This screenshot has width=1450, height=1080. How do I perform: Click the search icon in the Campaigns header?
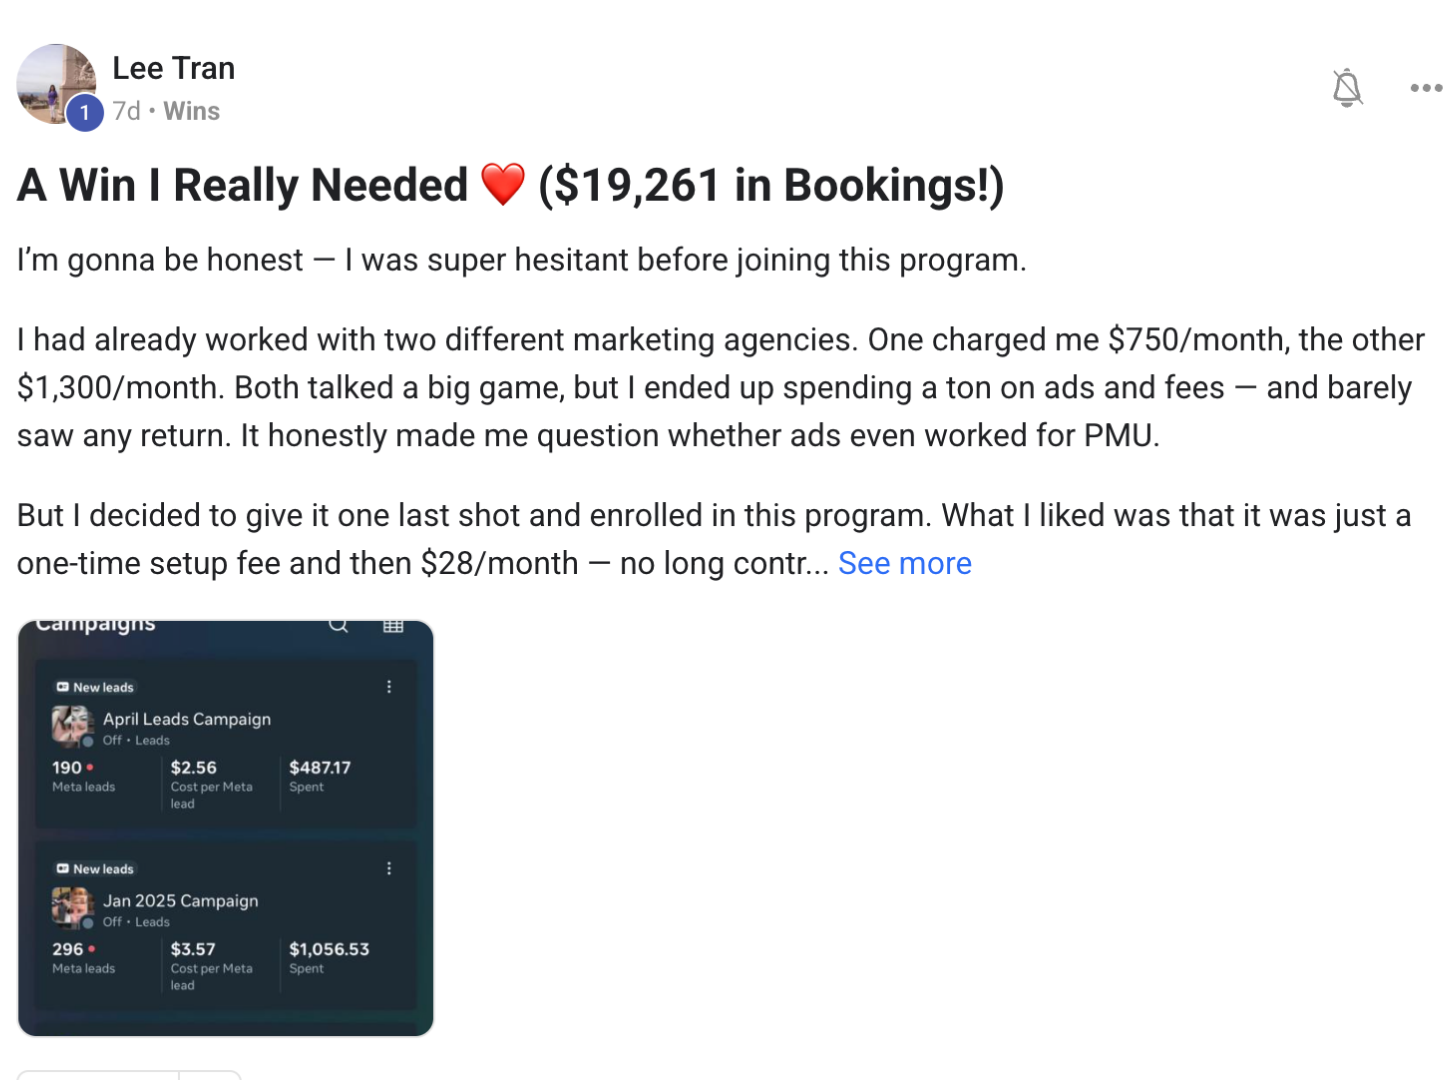pyautogui.click(x=337, y=624)
